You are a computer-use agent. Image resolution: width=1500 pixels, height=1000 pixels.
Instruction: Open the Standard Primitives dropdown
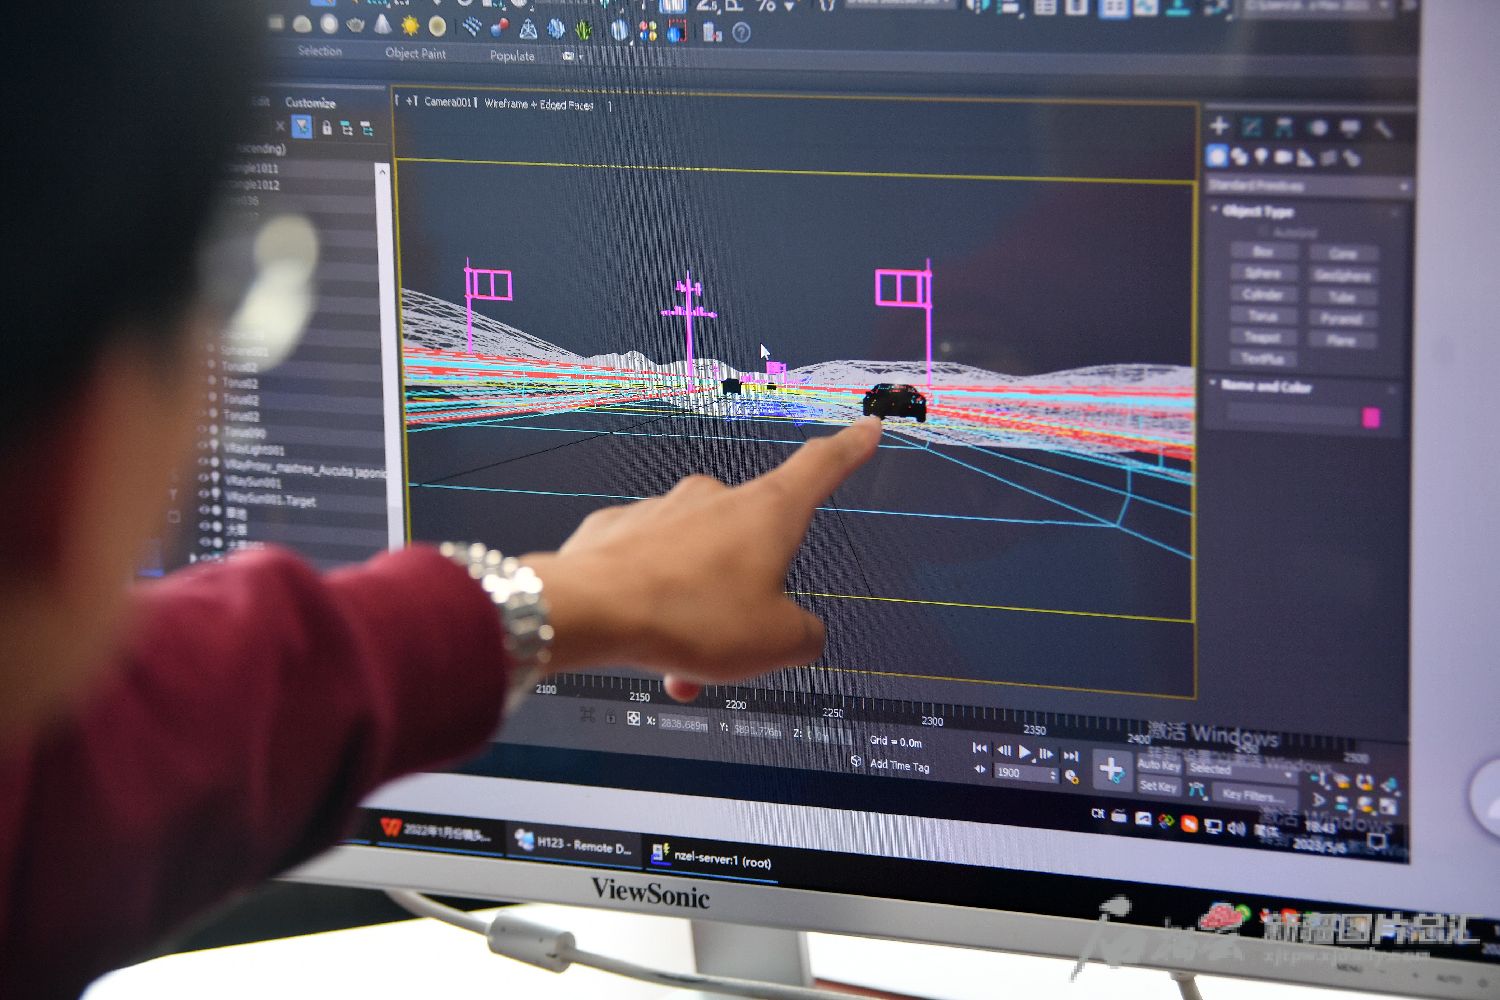pyautogui.click(x=1306, y=186)
